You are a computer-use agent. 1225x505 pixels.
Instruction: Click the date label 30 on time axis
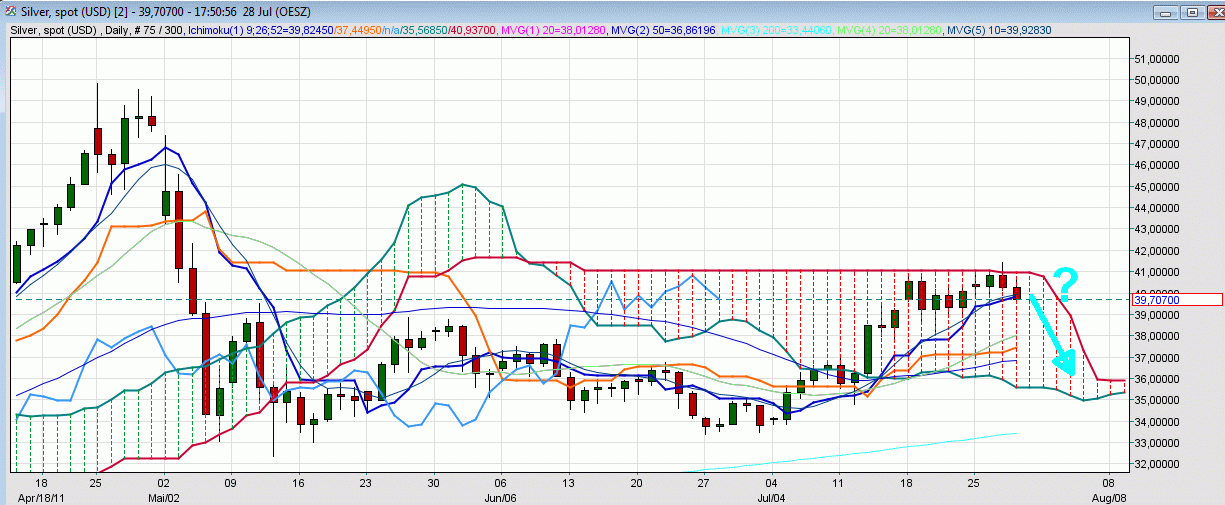[x=432, y=481]
